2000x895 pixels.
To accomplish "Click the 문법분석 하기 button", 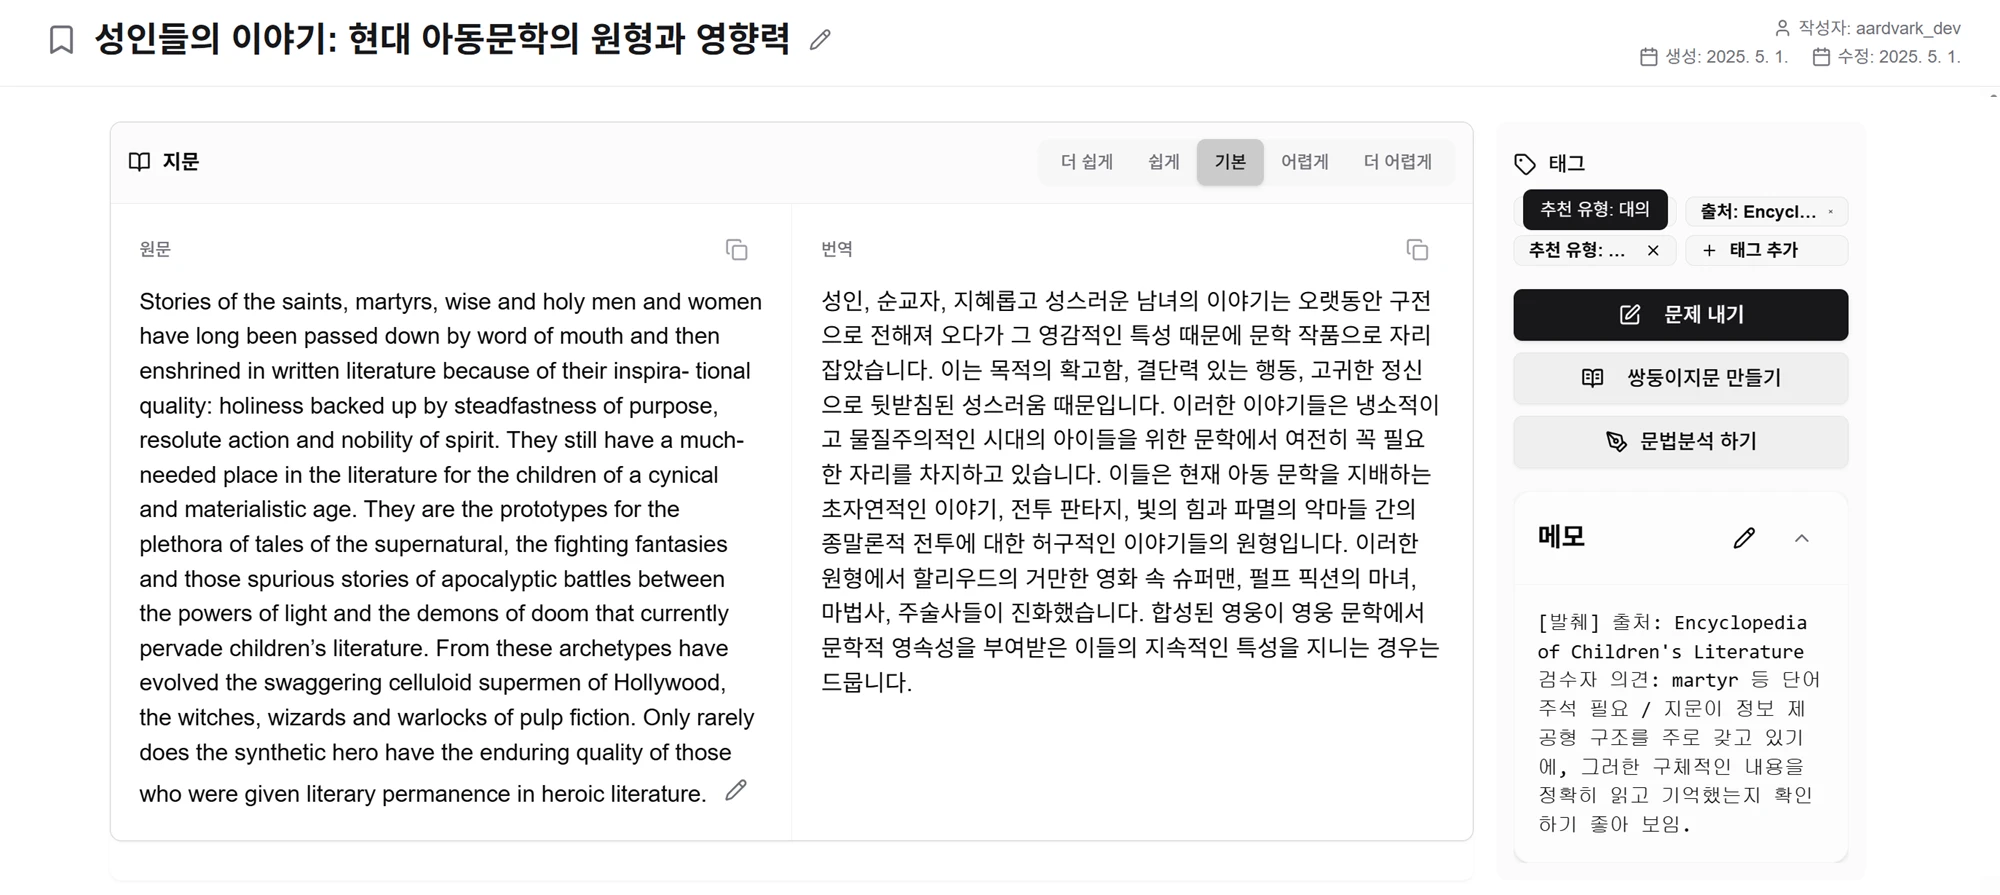I will pyautogui.click(x=1680, y=441).
